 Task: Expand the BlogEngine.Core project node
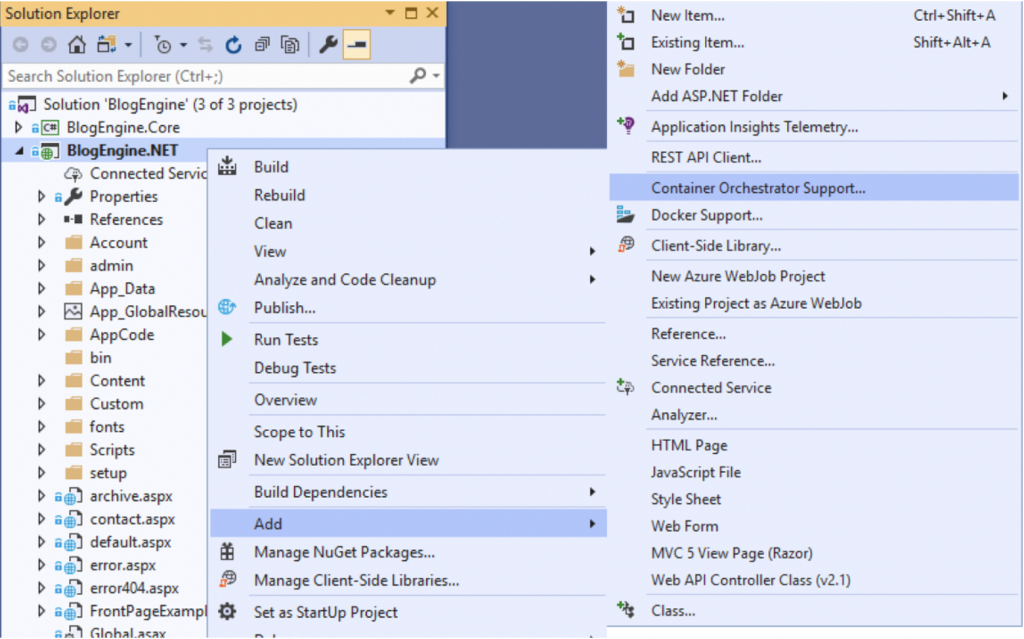point(19,127)
